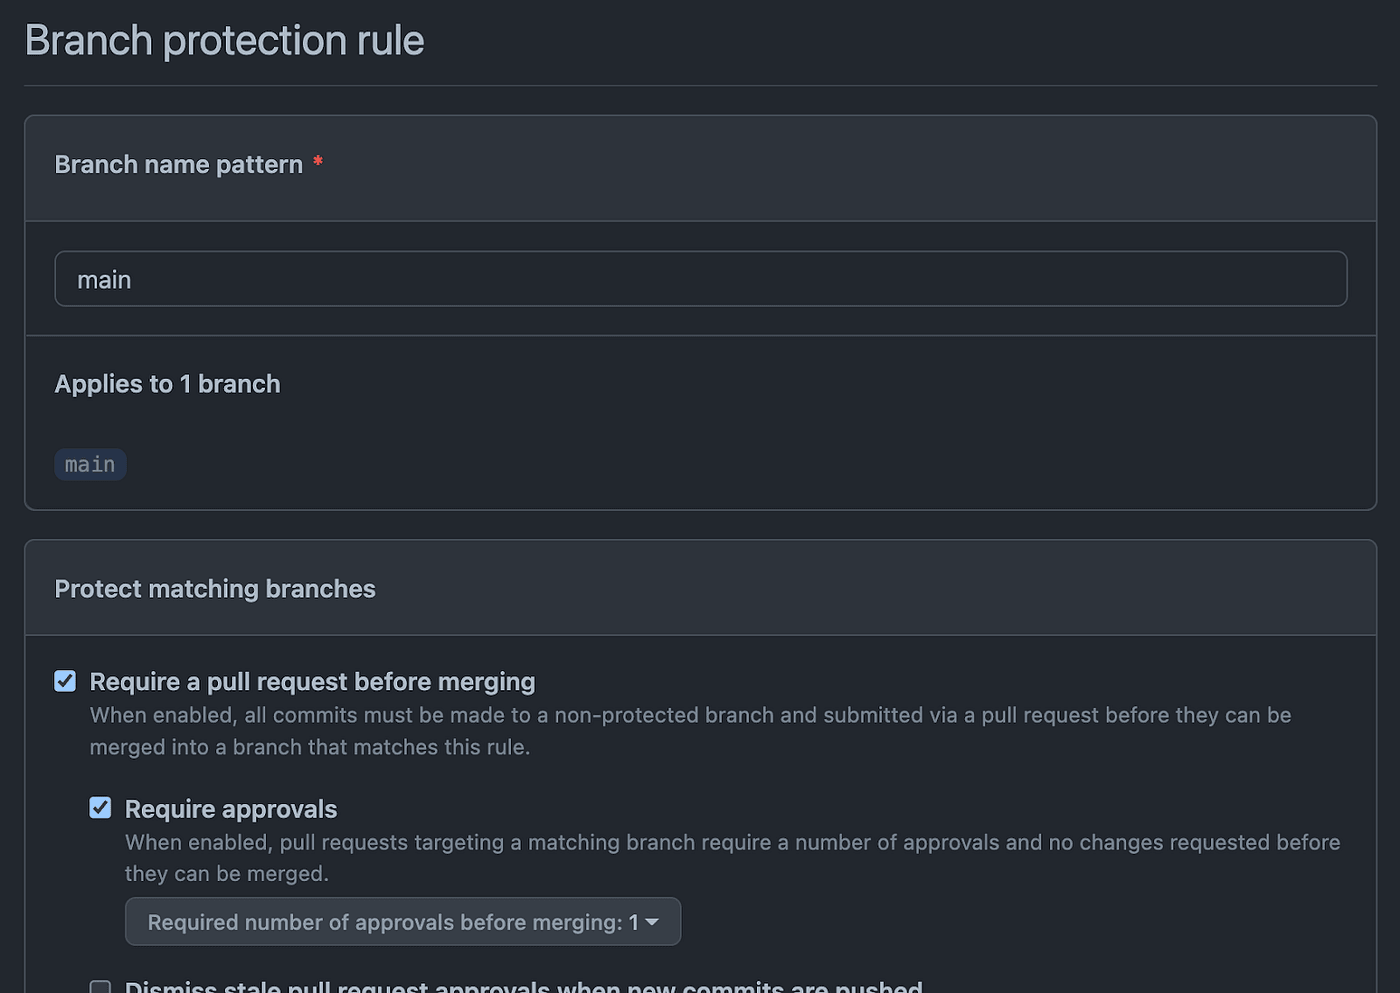Uncheck Require a pull request before merging
The height and width of the screenshot is (993, 1400).
click(65, 681)
